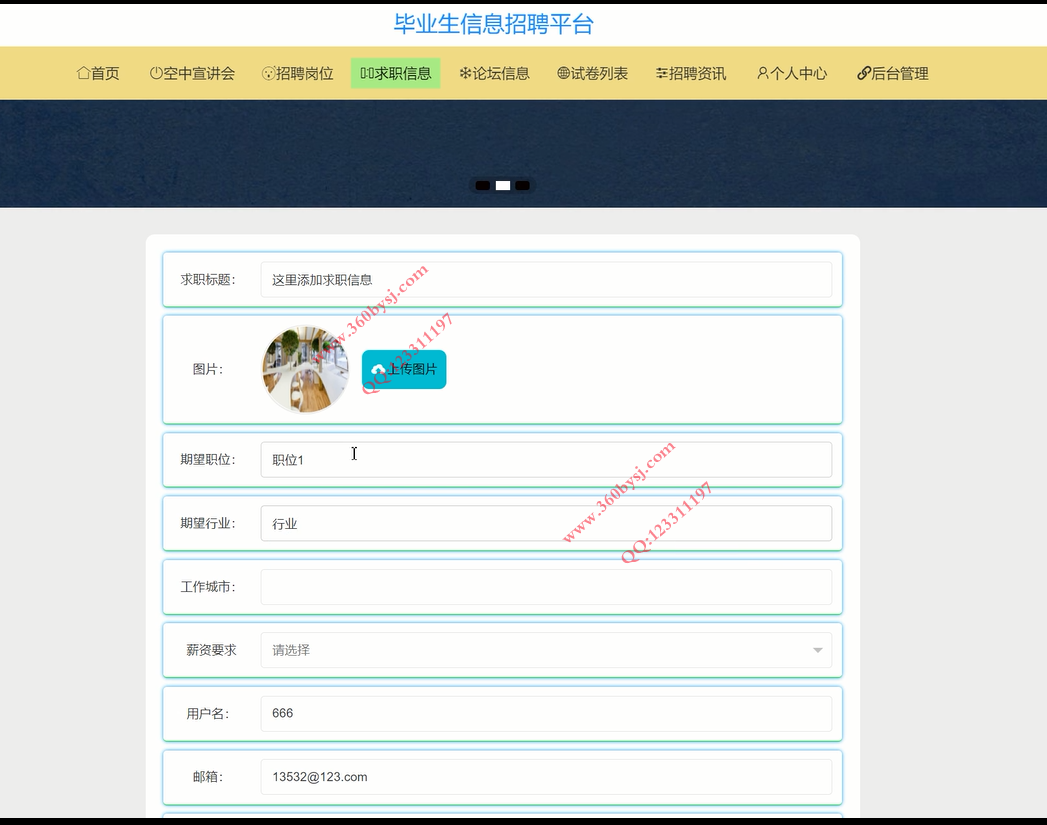
Task: Select the 求职信息 menu item
Action: coord(396,73)
